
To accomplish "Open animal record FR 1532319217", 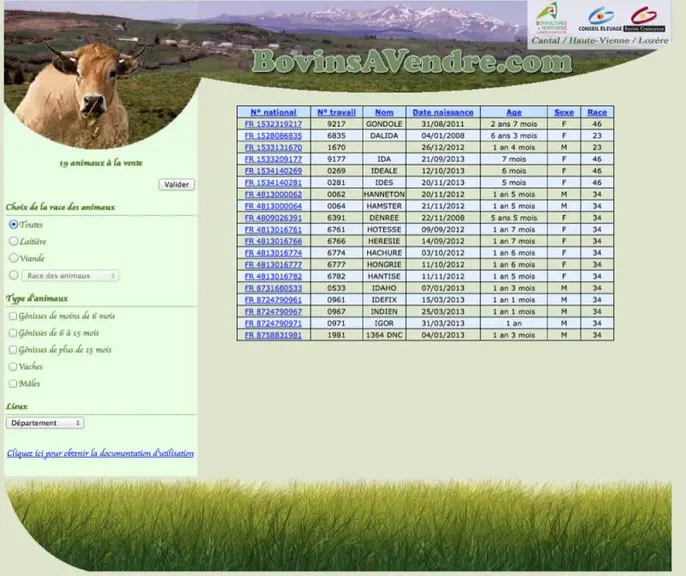I will [x=273, y=124].
